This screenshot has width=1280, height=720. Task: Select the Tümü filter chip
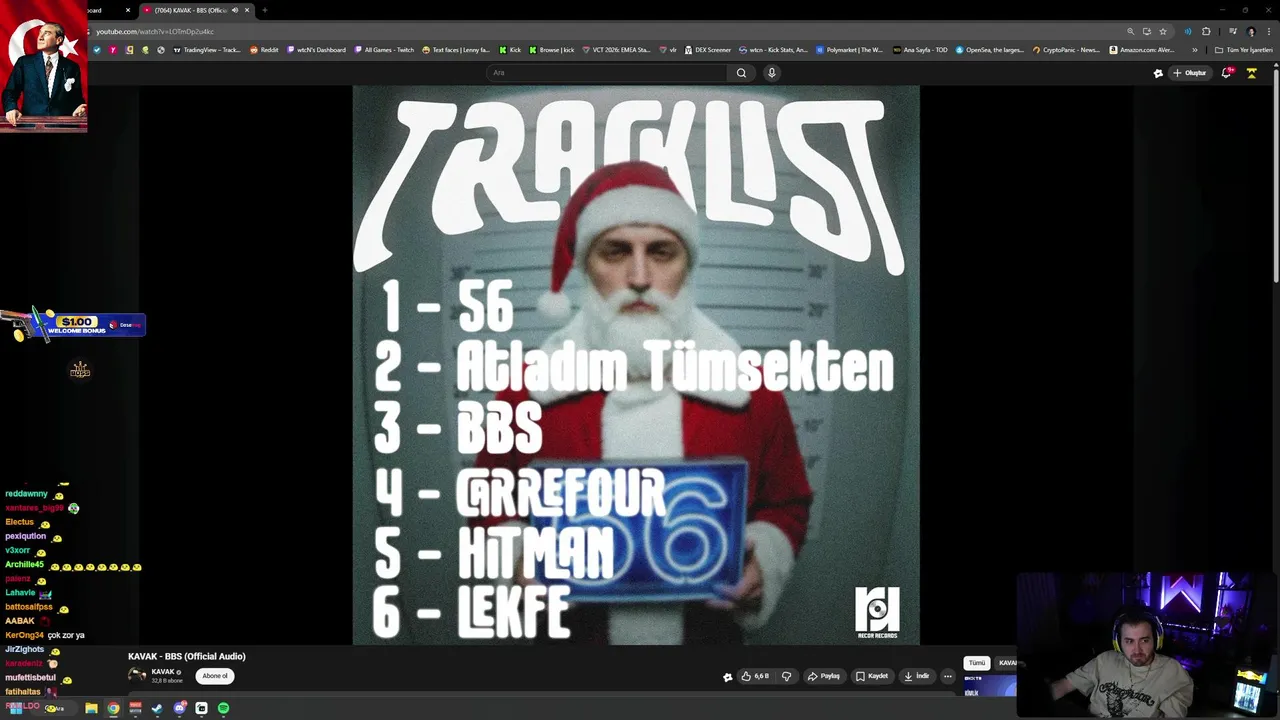(x=977, y=663)
